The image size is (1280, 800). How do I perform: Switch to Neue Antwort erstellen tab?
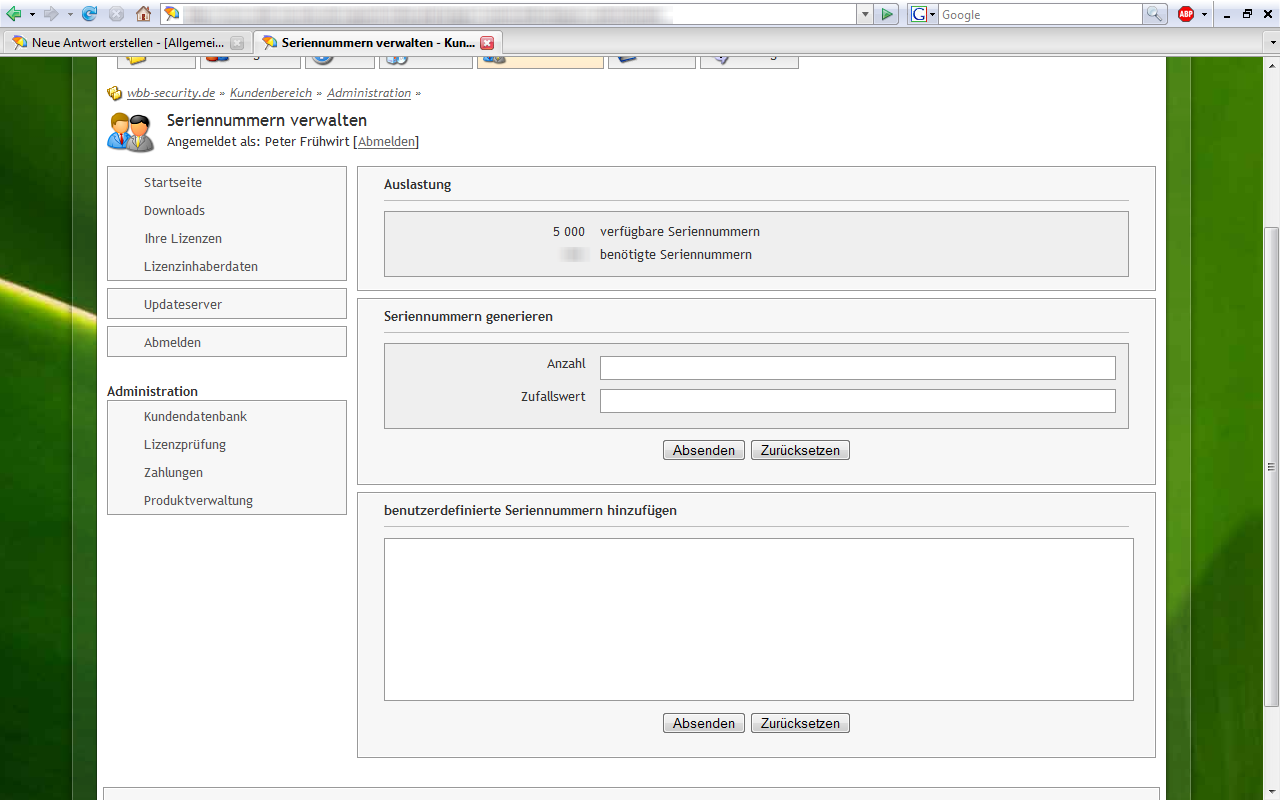[118, 43]
